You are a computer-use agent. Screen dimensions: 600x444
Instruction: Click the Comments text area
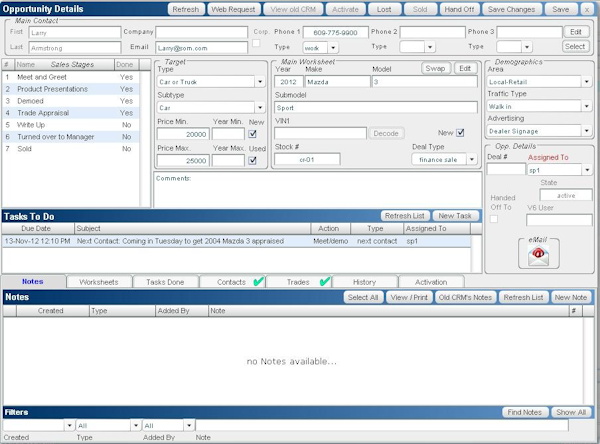click(318, 190)
